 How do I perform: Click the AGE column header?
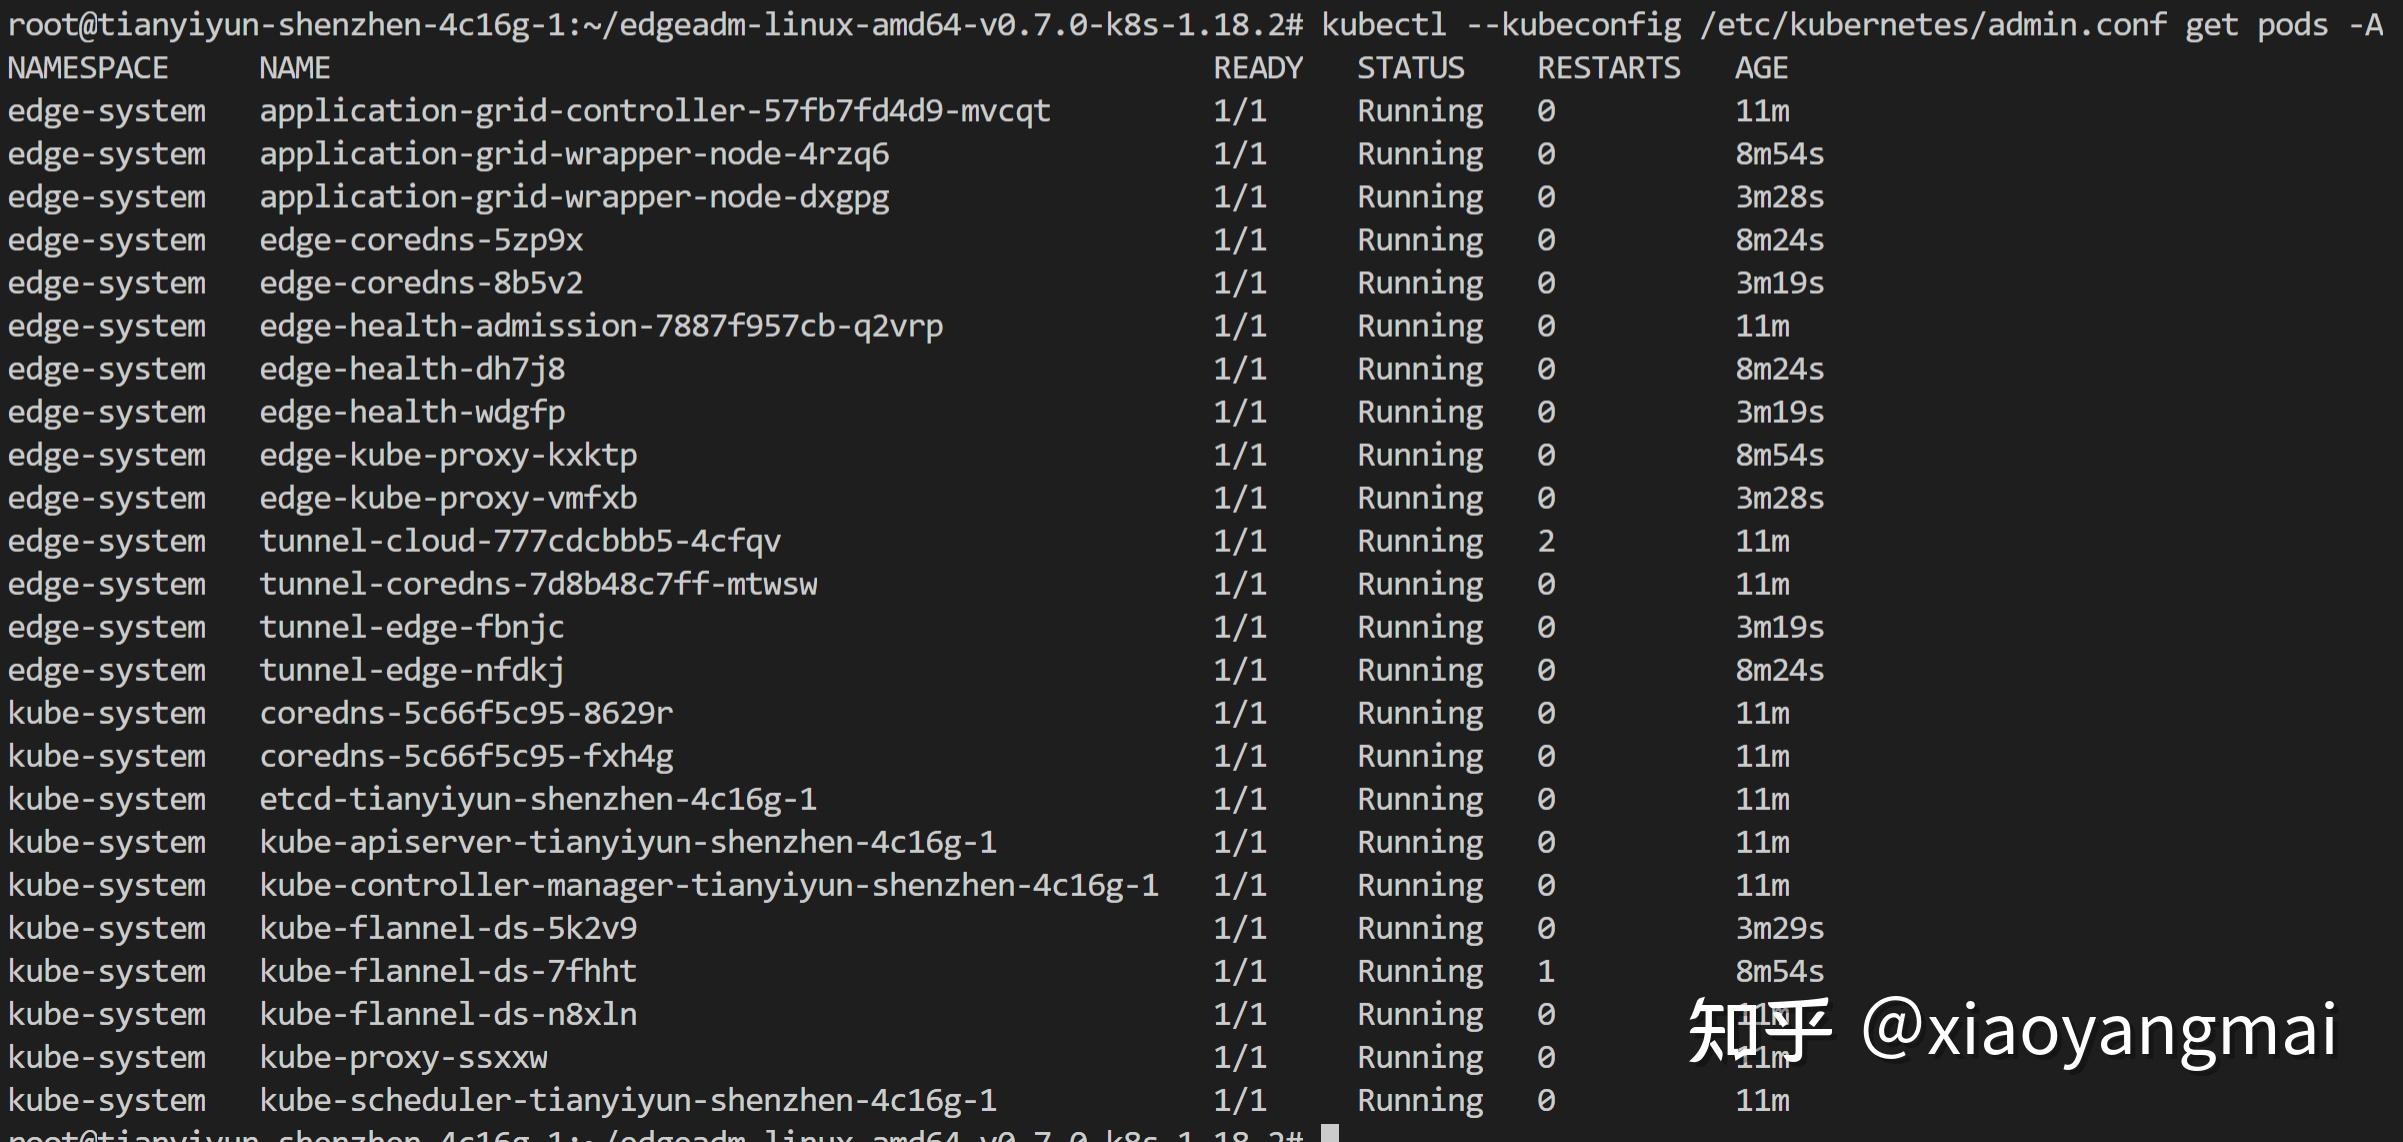[1761, 68]
